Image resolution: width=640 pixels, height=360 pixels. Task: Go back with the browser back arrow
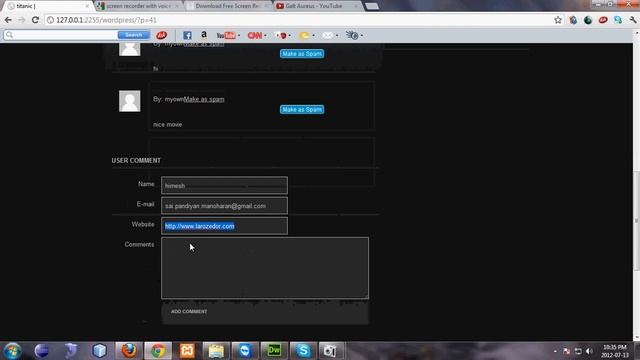[8, 20]
